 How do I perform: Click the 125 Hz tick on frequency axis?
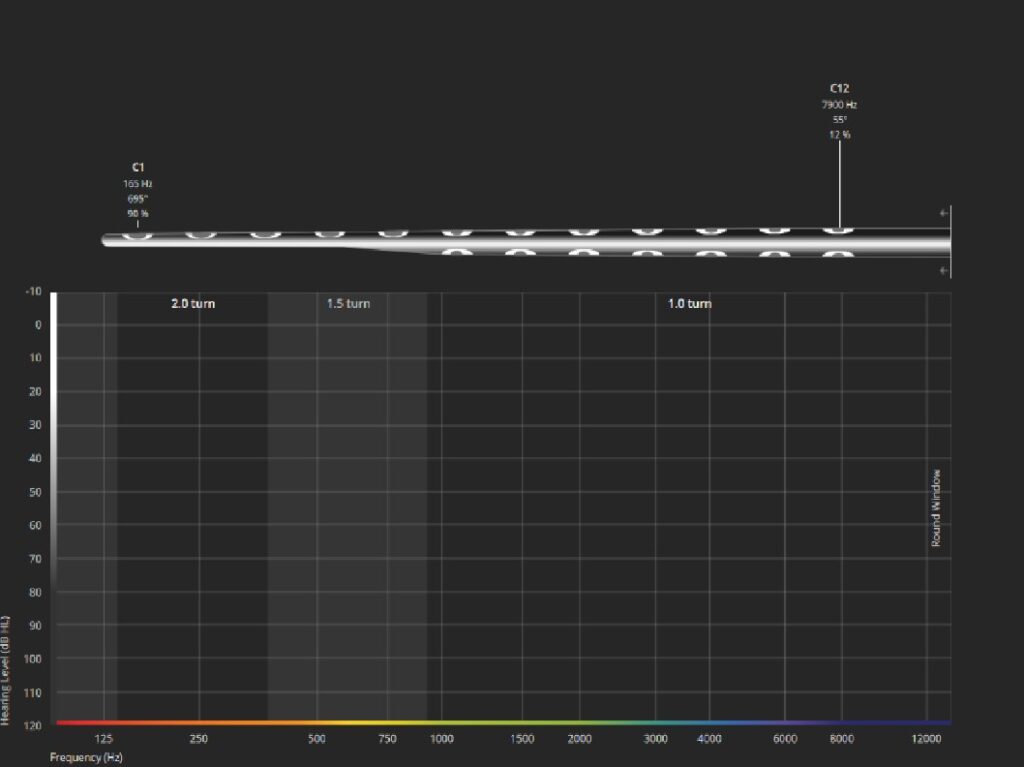click(104, 739)
